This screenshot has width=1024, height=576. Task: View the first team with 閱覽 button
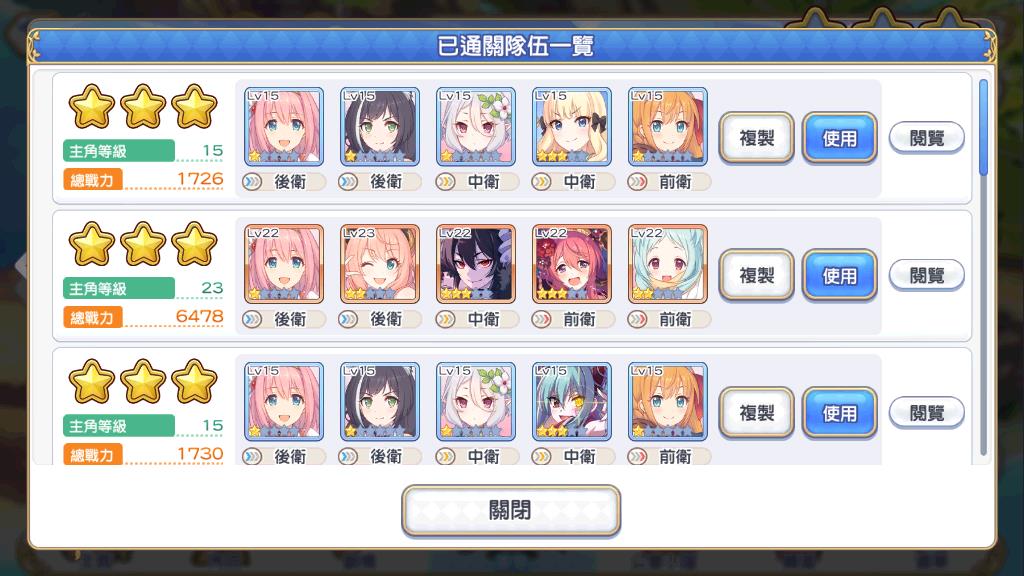[927, 138]
